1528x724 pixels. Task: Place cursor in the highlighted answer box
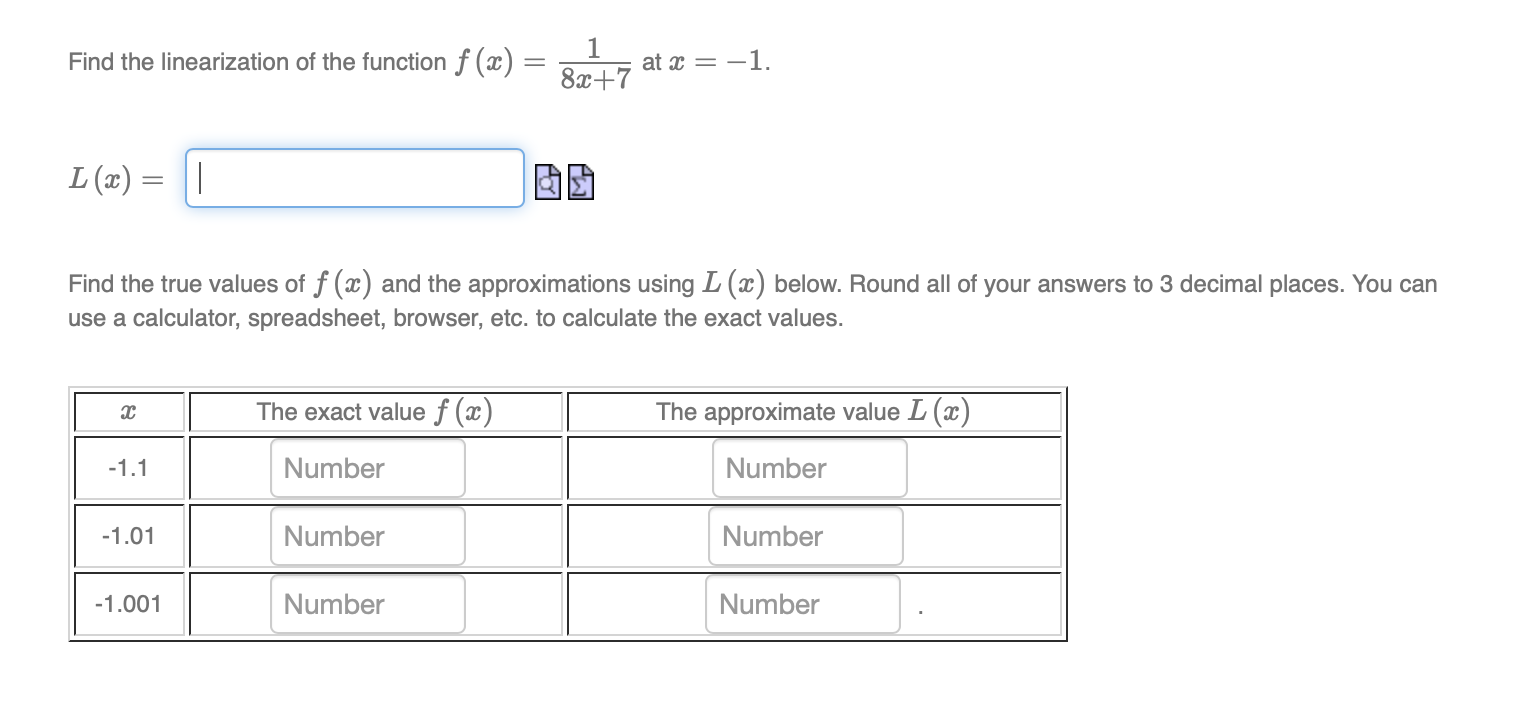pyautogui.click(x=354, y=177)
